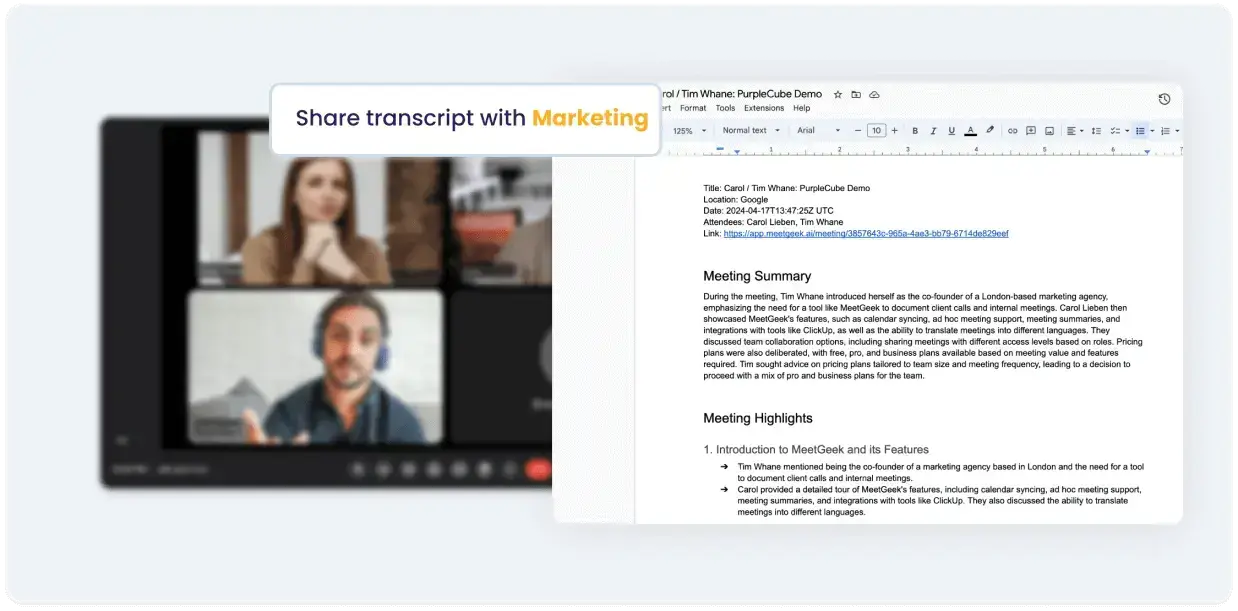End the call with red hang-up button
1238x611 pixels.
click(x=540, y=468)
